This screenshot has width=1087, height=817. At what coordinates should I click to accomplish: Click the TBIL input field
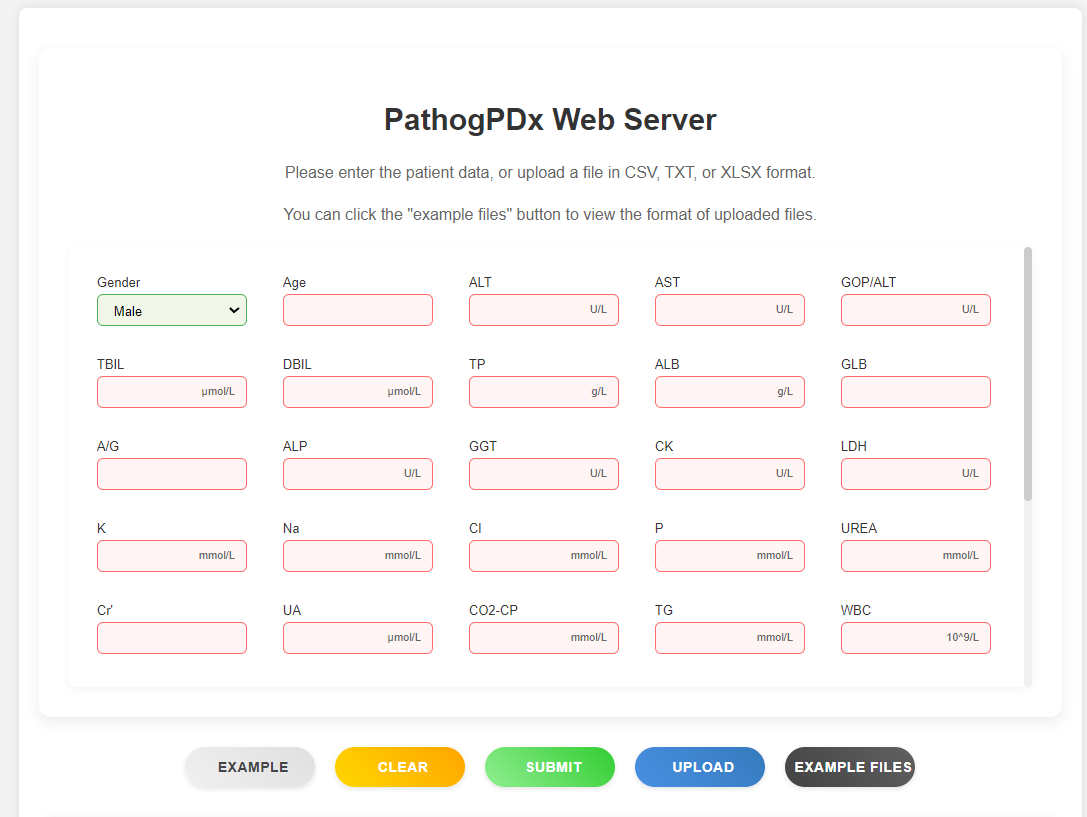[171, 392]
